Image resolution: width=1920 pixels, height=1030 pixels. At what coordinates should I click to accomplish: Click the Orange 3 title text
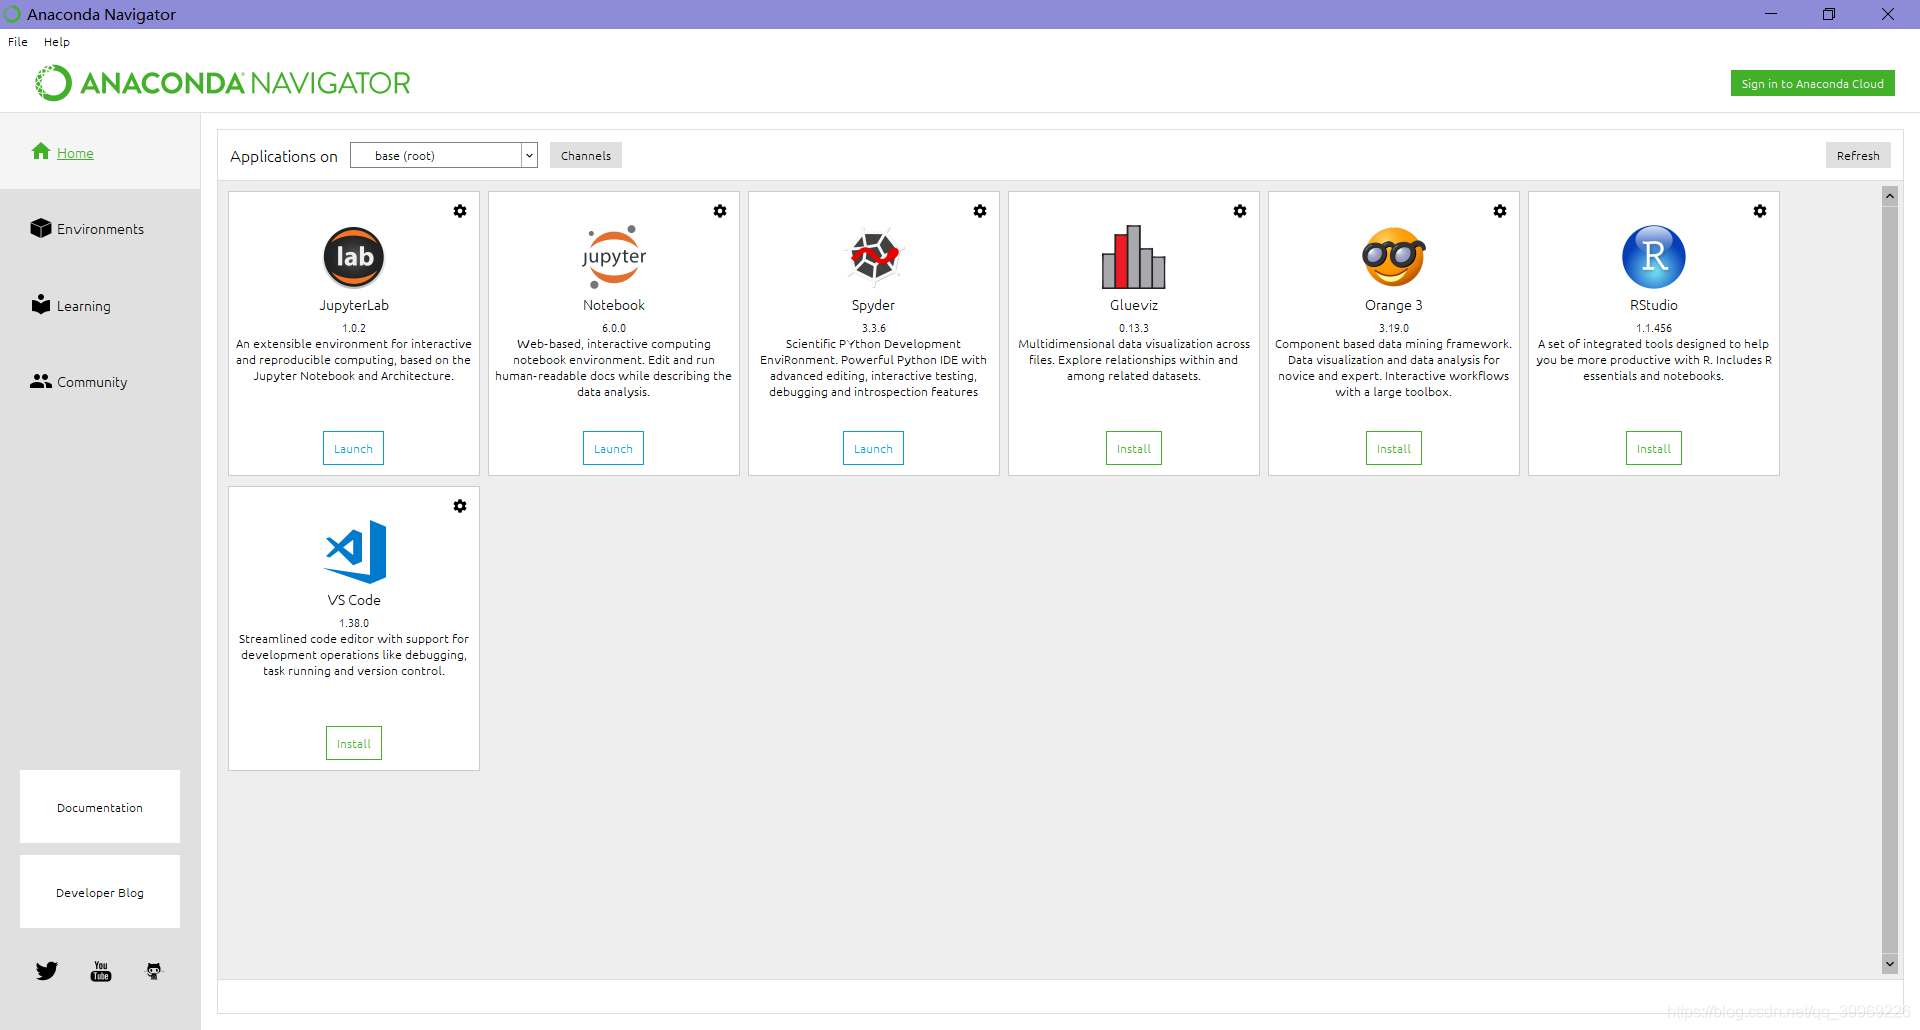pyautogui.click(x=1394, y=305)
